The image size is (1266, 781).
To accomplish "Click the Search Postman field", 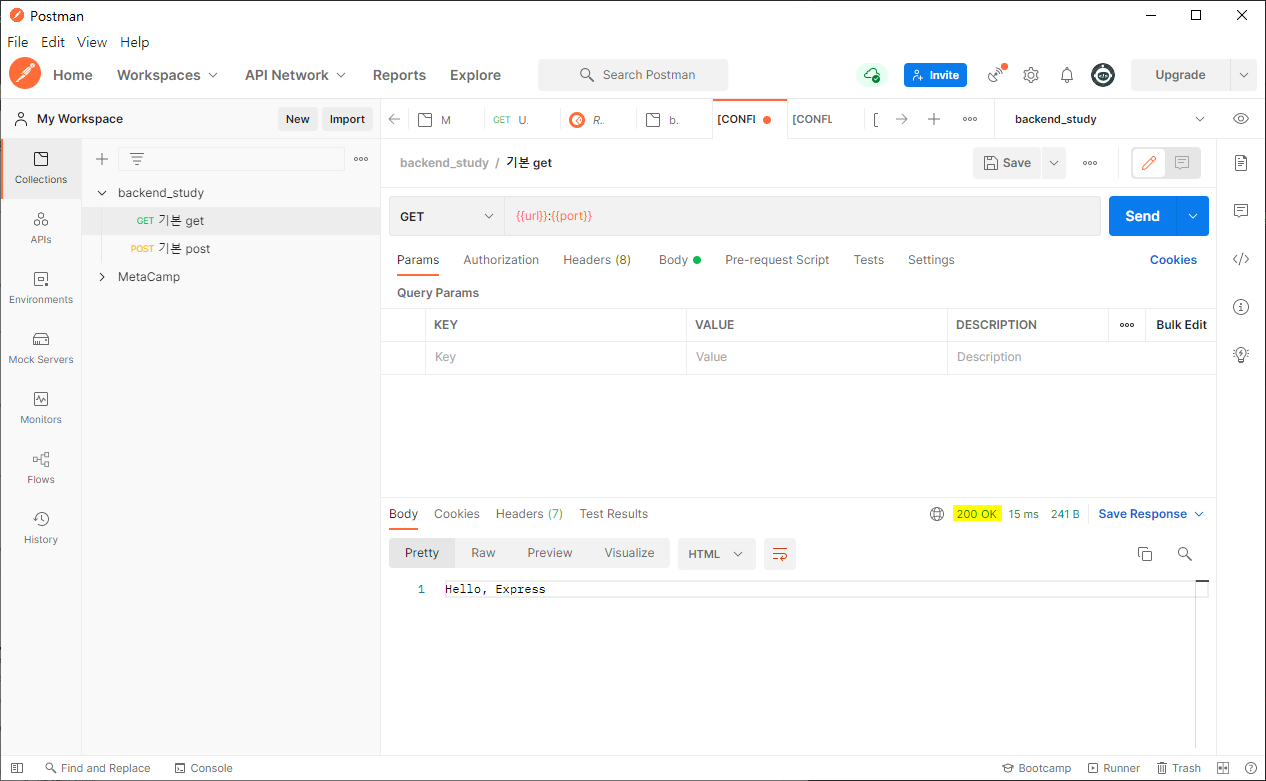I will click(x=633, y=75).
